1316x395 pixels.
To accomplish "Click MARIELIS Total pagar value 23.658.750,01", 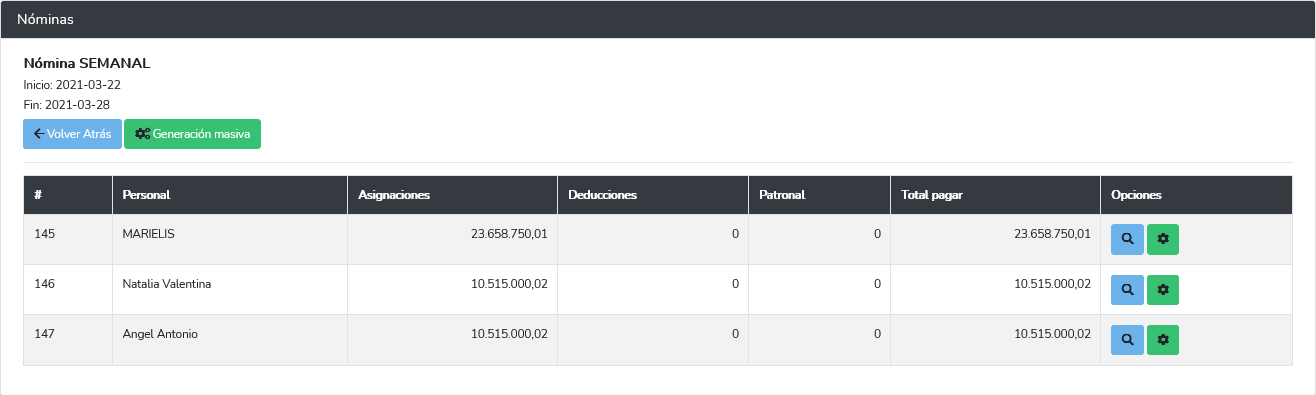I will 1052,233.
